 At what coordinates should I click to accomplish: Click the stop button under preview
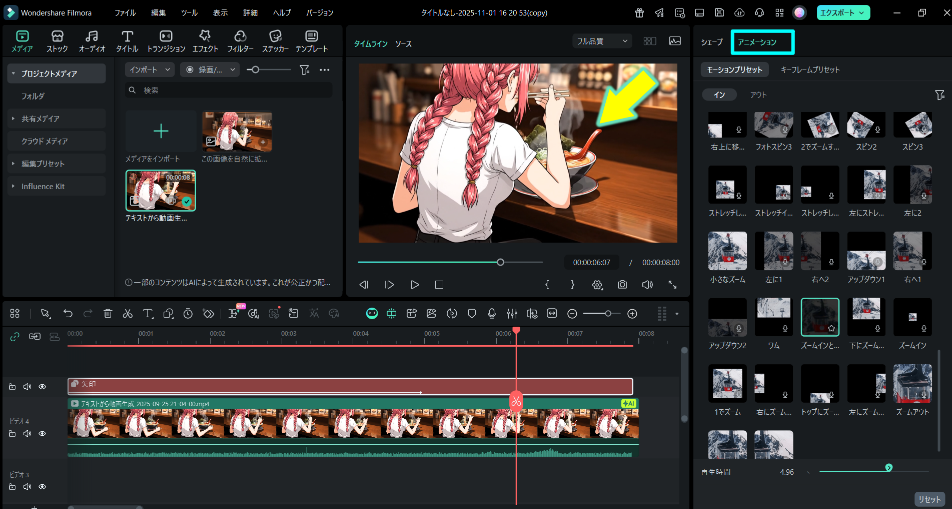pyautogui.click(x=439, y=284)
